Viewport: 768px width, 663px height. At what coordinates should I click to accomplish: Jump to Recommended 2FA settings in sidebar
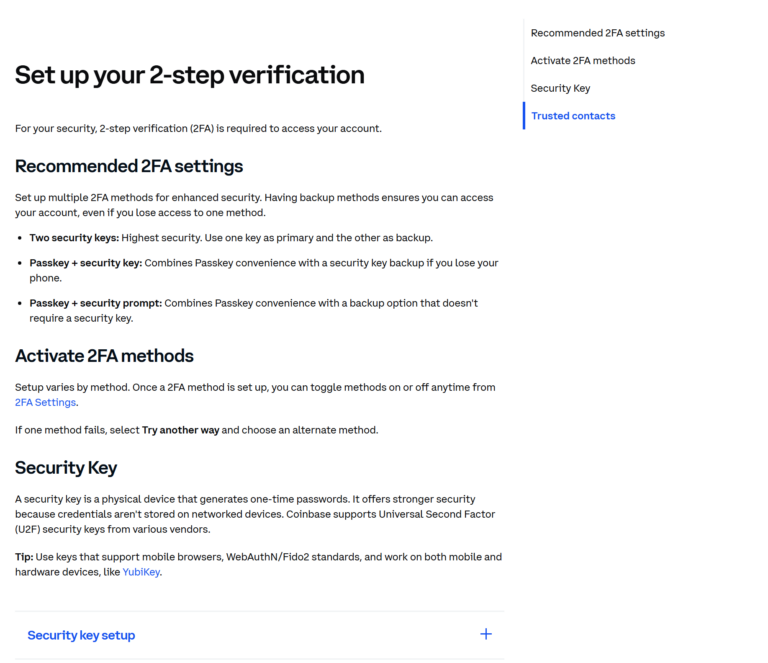pyautogui.click(x=597, y=33)
